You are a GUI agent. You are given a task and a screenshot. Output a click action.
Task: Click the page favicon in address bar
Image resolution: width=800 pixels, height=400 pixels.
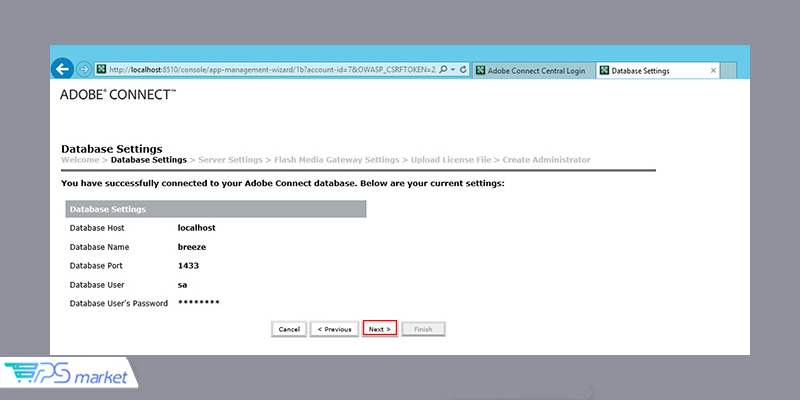pos(101,70)
